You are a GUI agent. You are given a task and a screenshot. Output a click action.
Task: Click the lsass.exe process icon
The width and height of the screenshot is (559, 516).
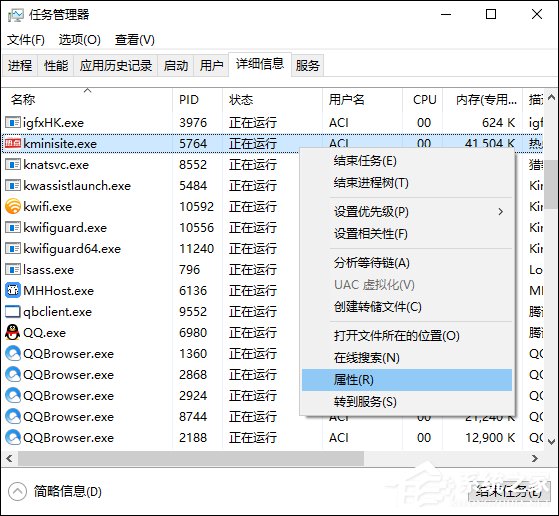[13, 270]
